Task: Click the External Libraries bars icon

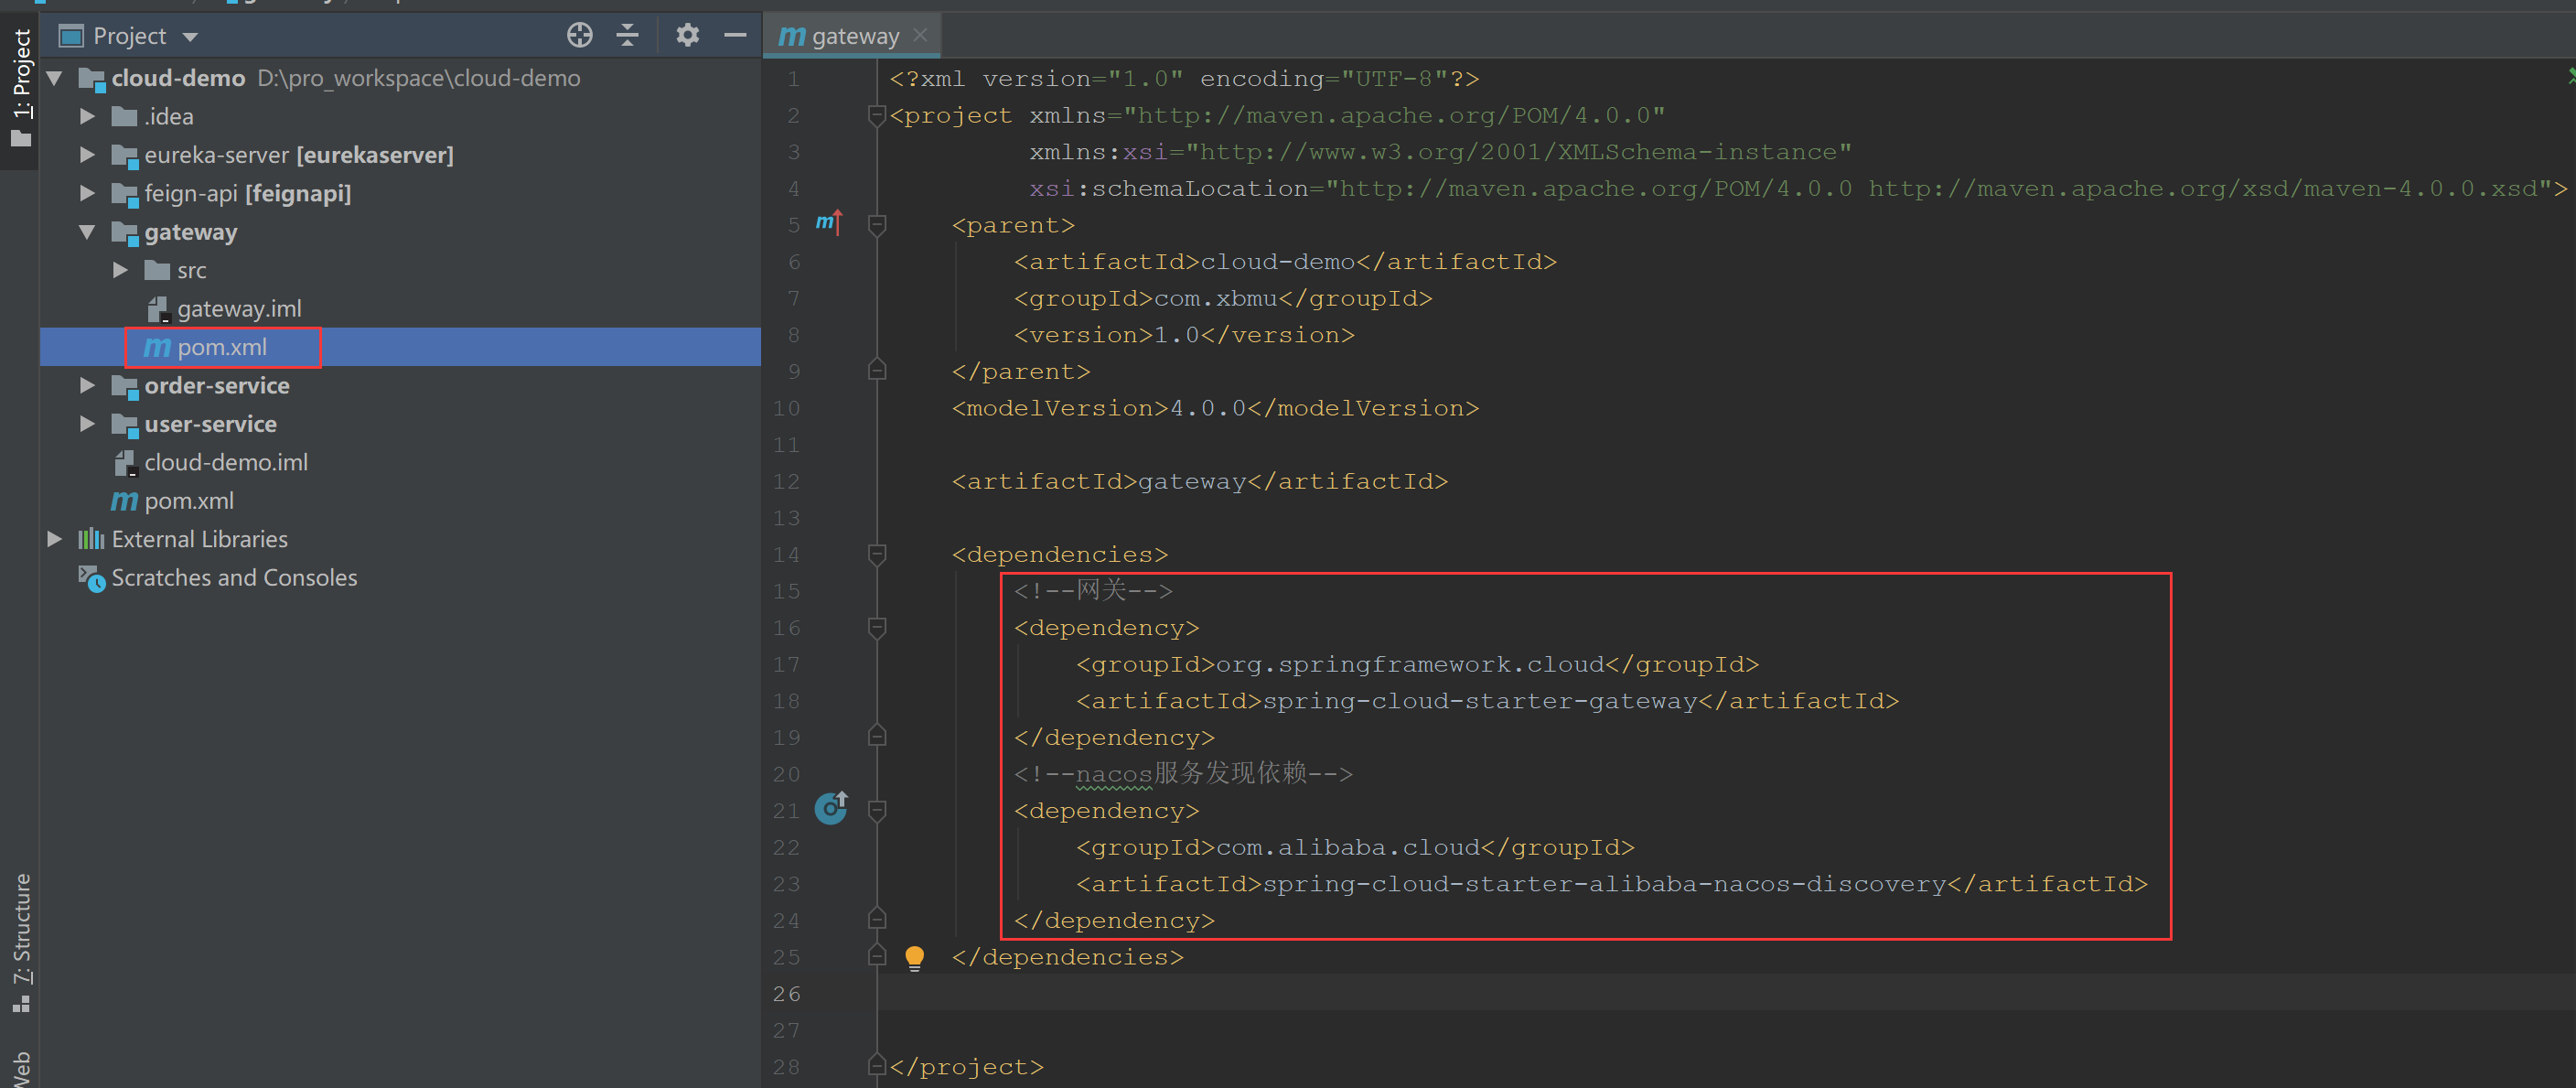Action: coord(91,539)
